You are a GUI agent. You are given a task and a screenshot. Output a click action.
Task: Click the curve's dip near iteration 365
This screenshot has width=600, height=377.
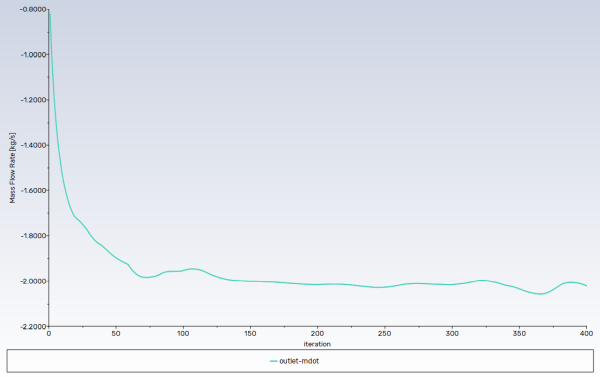pos(540,294)
